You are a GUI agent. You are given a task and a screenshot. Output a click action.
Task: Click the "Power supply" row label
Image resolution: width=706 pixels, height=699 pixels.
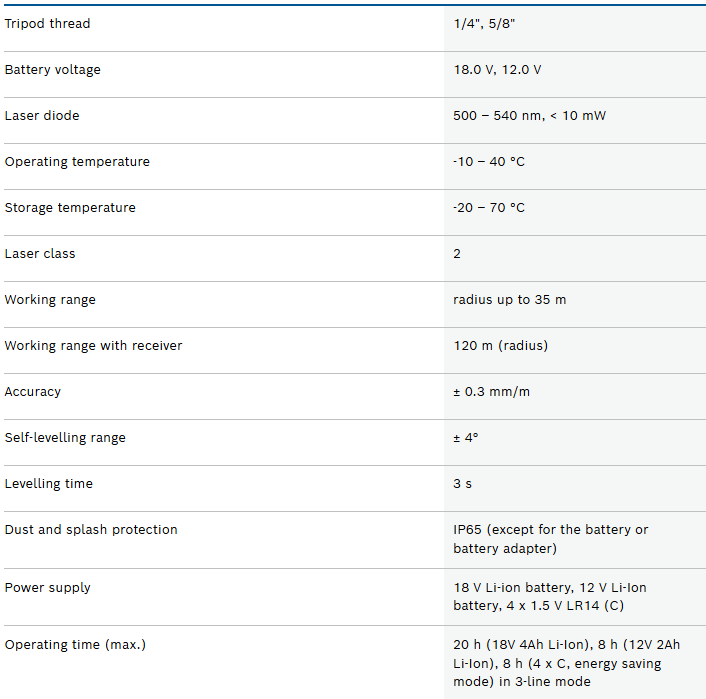47,587
